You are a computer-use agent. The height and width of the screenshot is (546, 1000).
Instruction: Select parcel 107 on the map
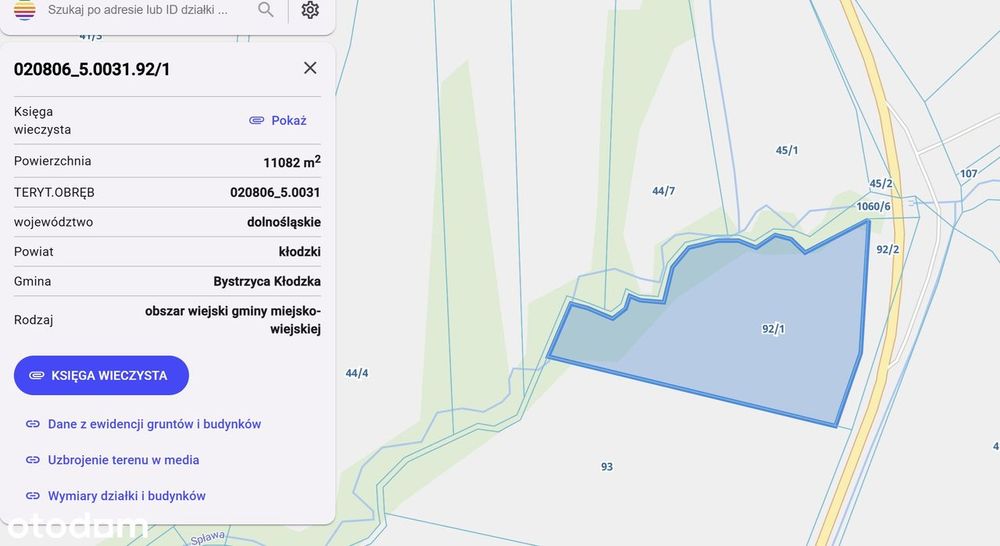[x=969, y=173]
